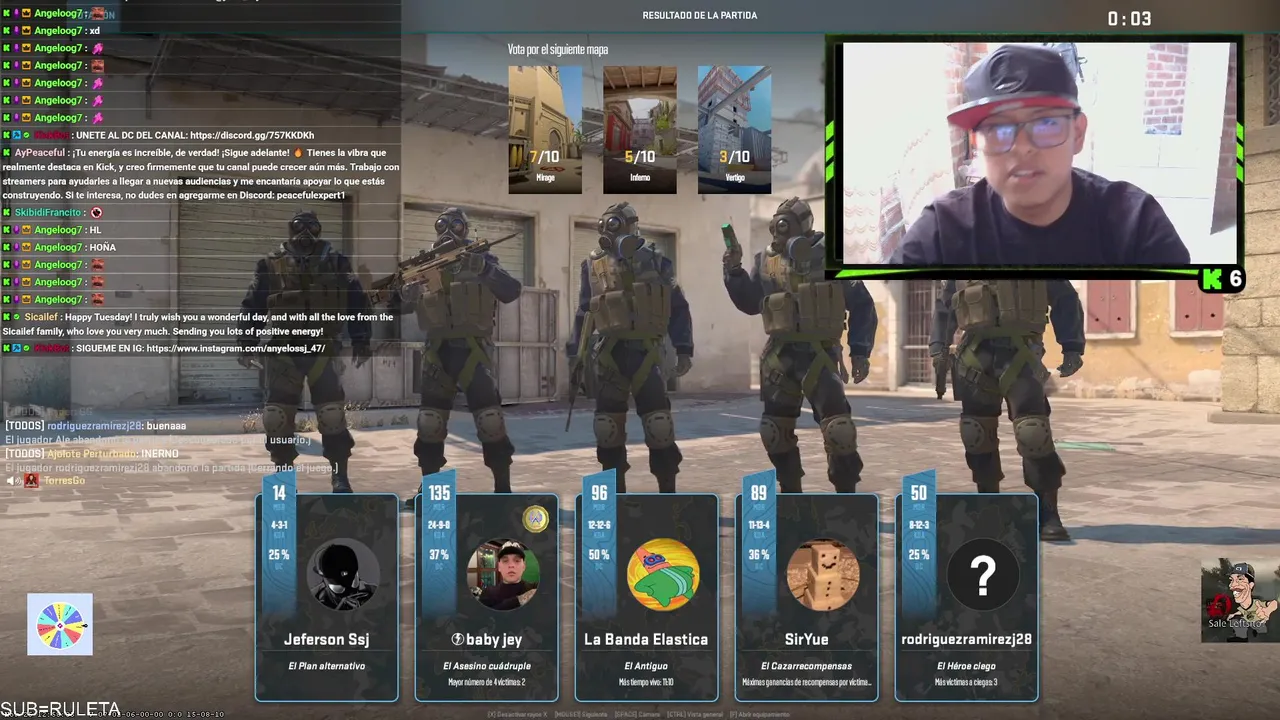The width and height of the screenshot is (1280, 720).
Task: Open the discord.gg/757KKDKh invite link
Action: coord(252,135)
